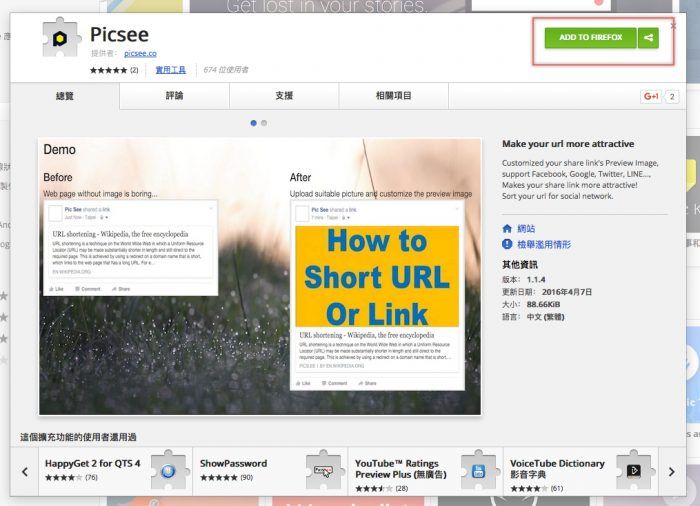Click the size value 88.66KiB
The image size is (700, 506).
(x=543, y=305)
